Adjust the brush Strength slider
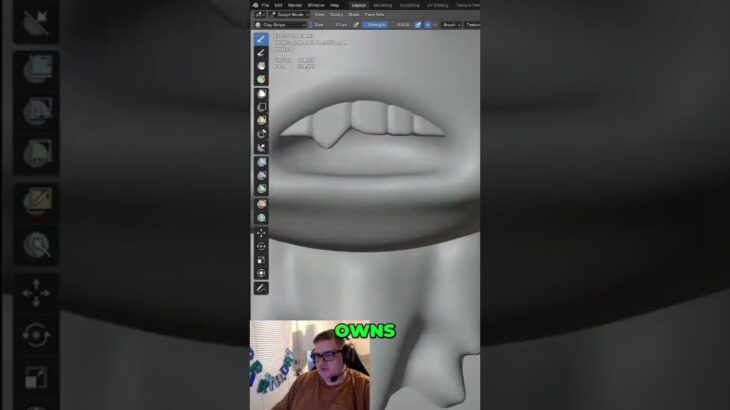Viewport: 730px width, 410px height. click(387, 25)
